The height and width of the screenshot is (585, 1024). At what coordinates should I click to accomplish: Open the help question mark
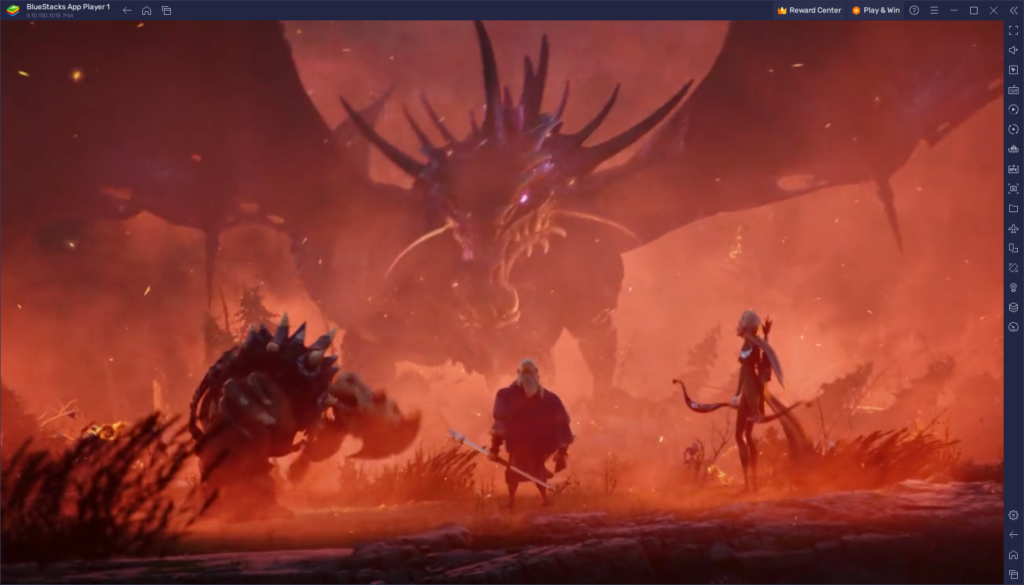pos(914,10)
